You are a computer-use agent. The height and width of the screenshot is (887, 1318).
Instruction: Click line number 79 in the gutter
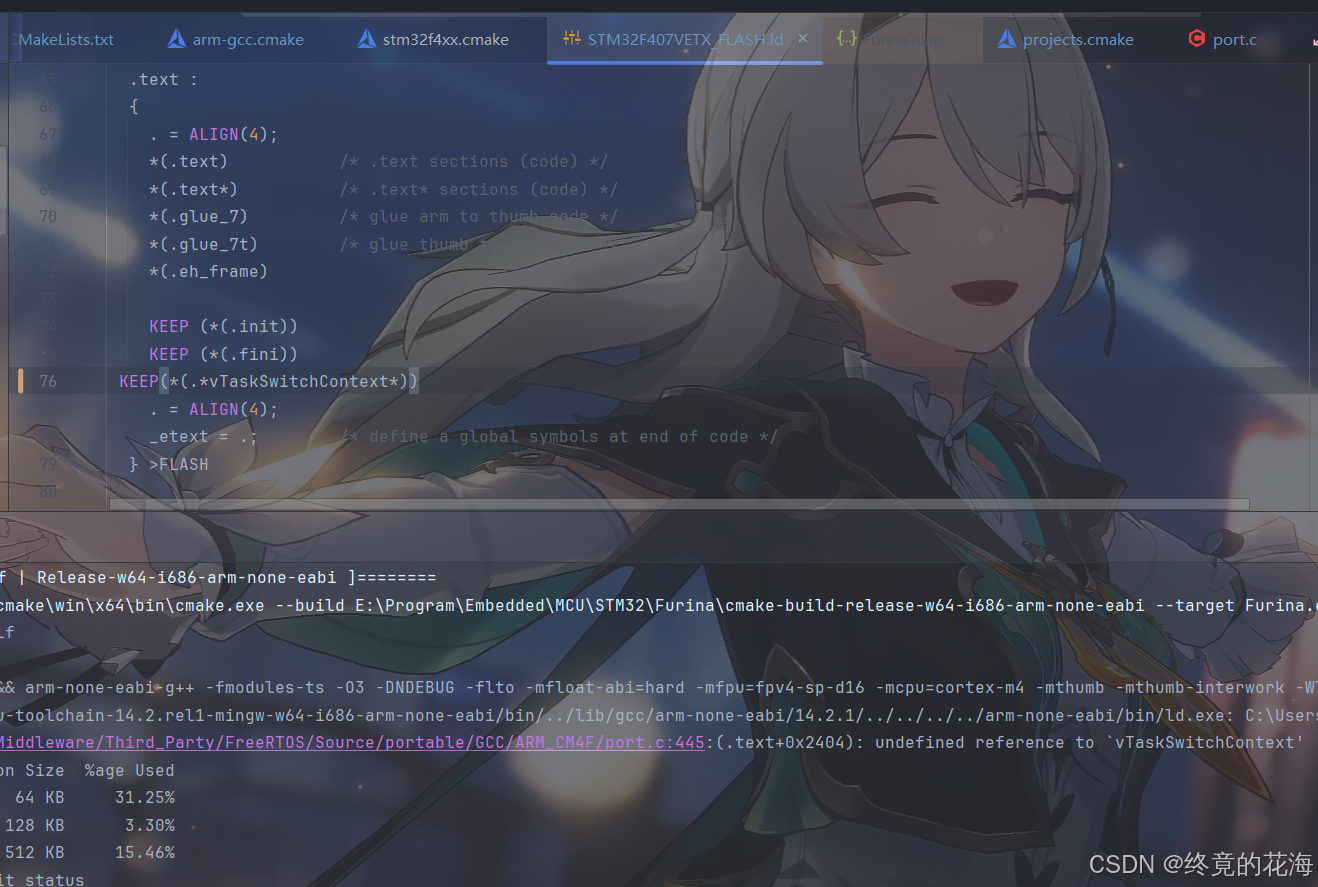[48, 464]
